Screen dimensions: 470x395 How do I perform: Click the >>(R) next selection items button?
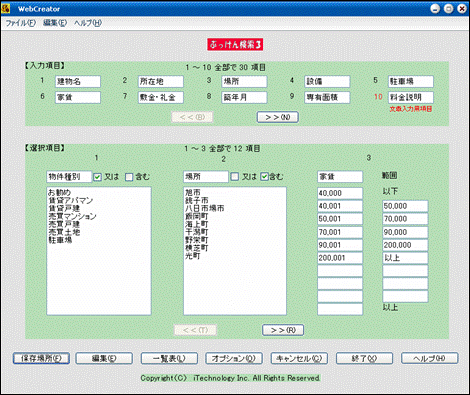283,330
